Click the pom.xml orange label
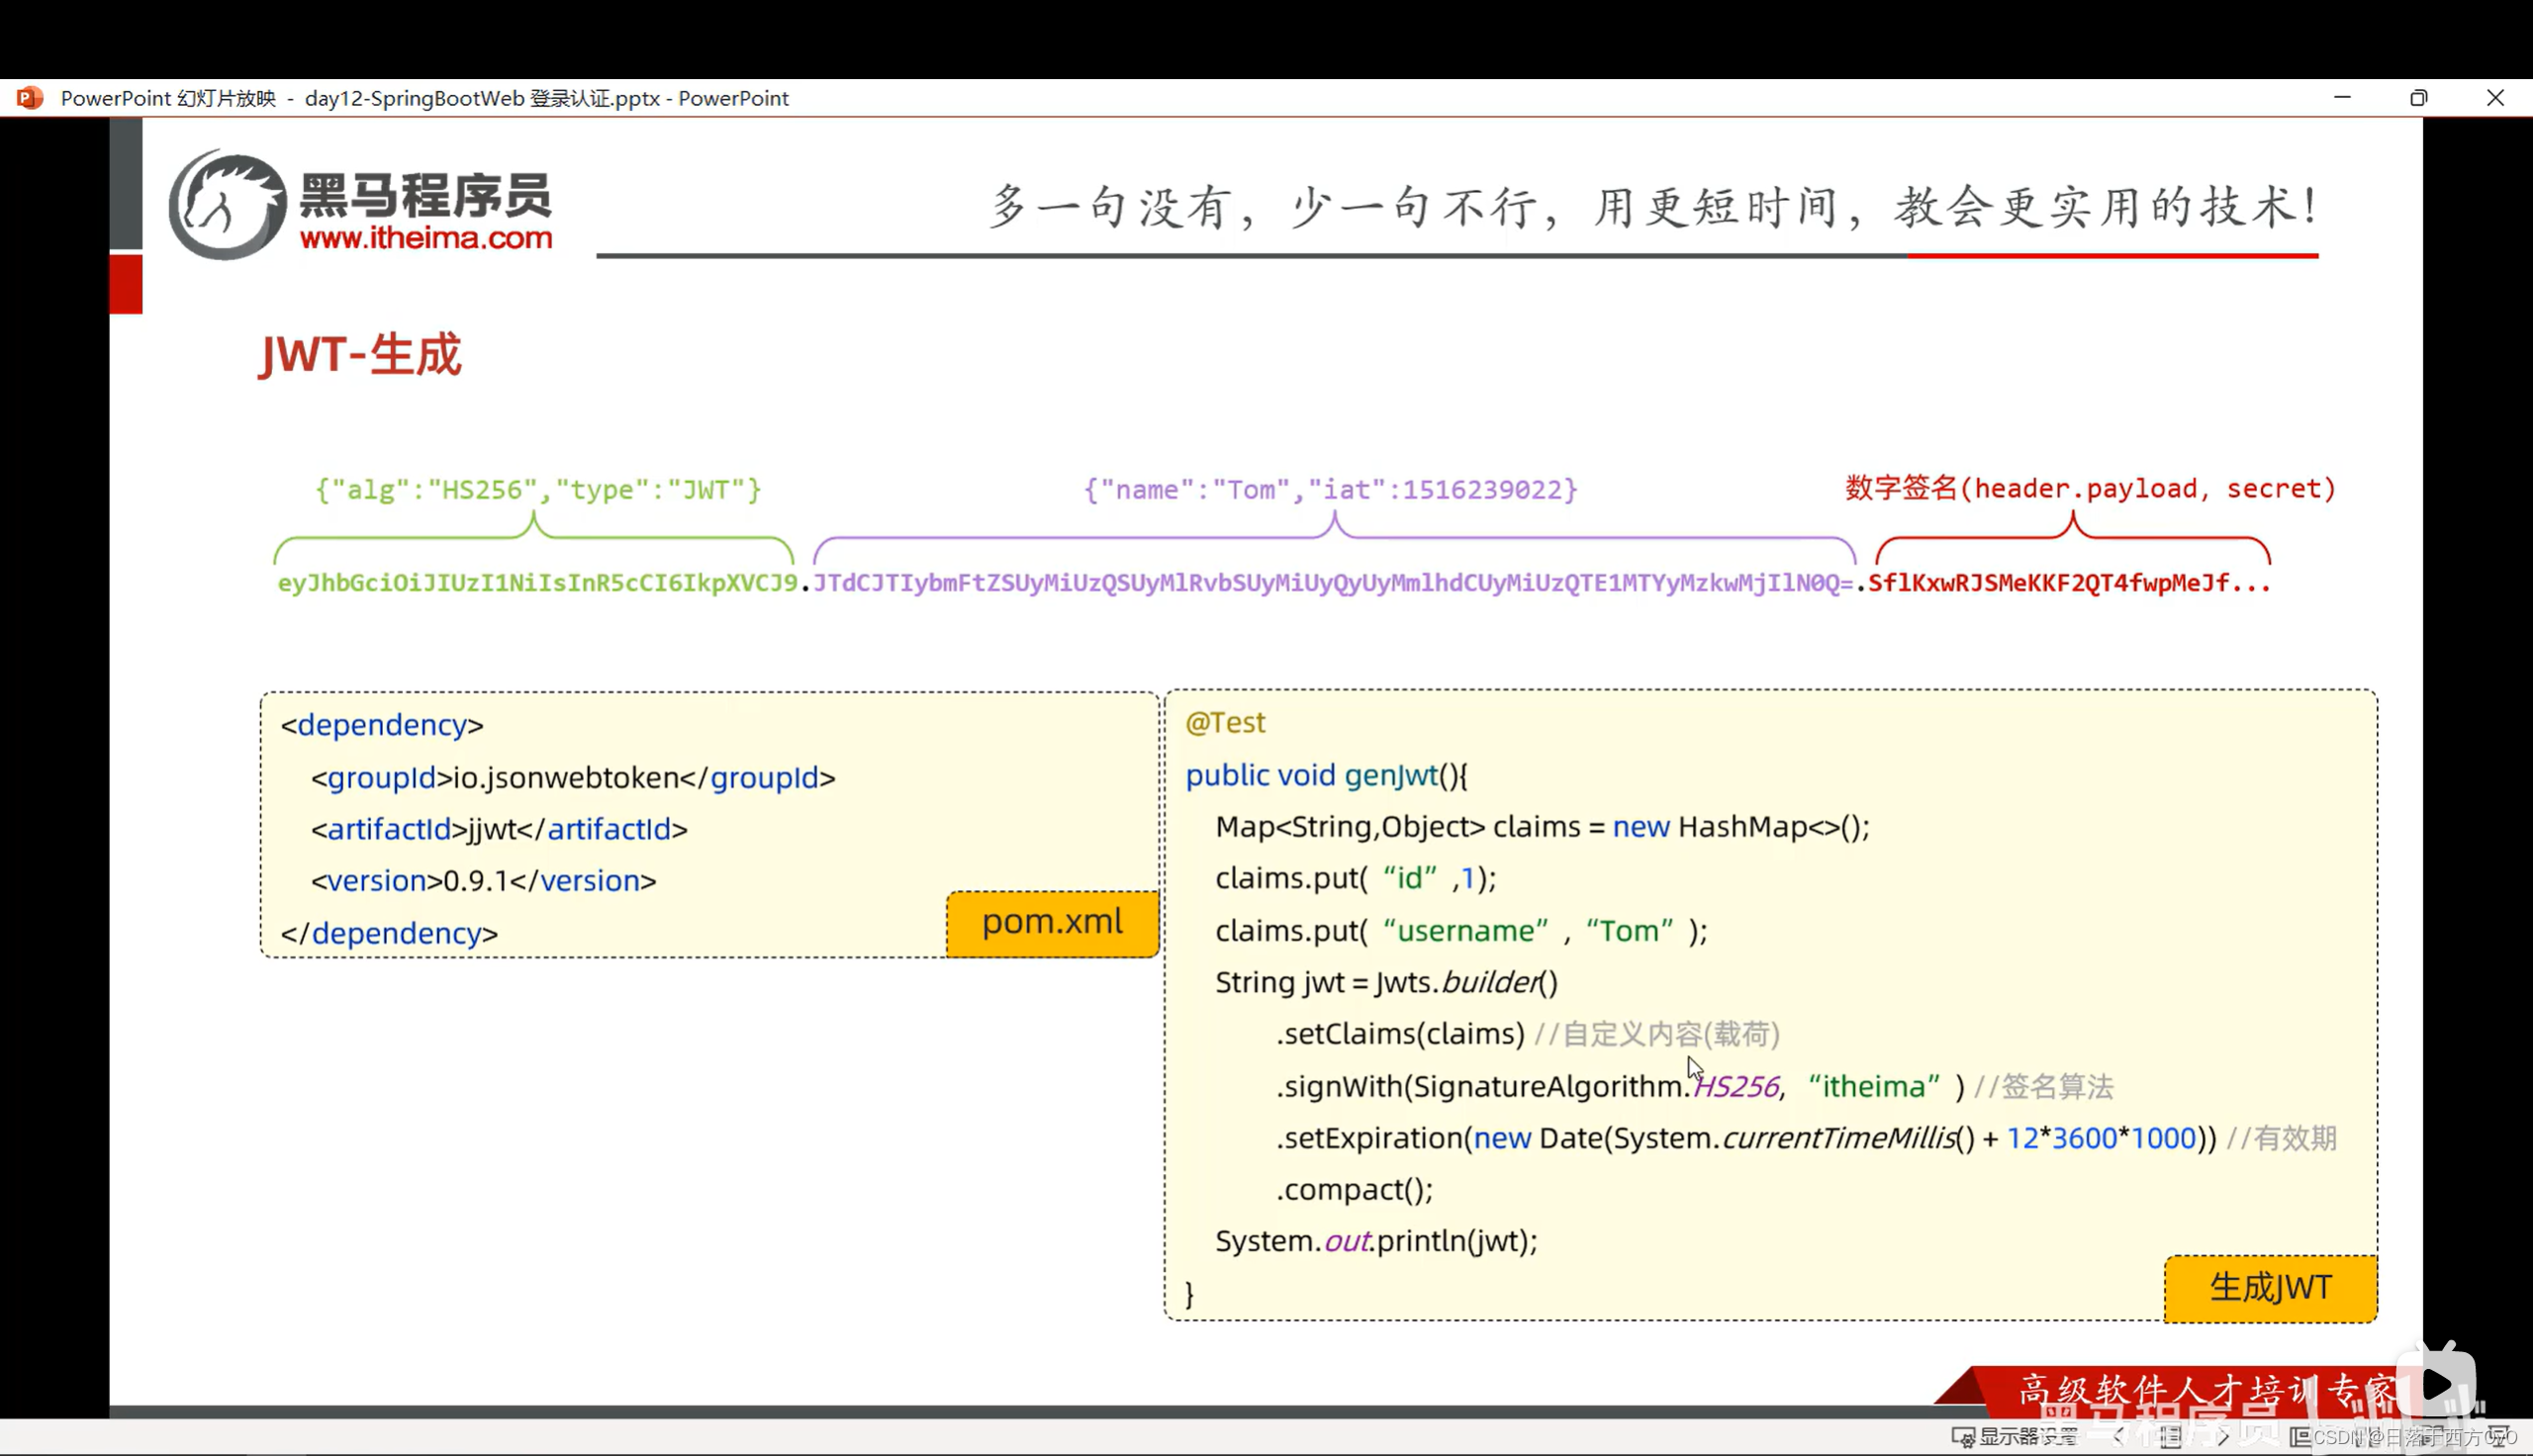Viewport: 2533px width, 1456px height. [1052, 923]
